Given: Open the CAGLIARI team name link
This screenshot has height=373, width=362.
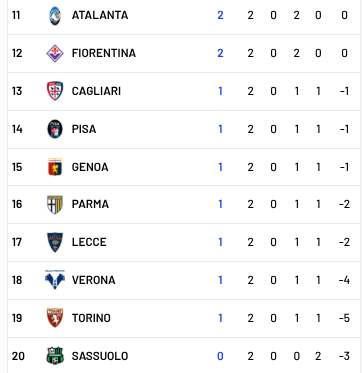Looking at the screenshot, I should click(x=96, y=91).
